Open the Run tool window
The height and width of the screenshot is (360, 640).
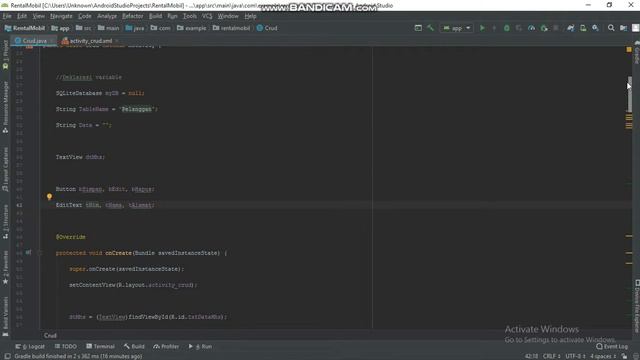point(200,347)
